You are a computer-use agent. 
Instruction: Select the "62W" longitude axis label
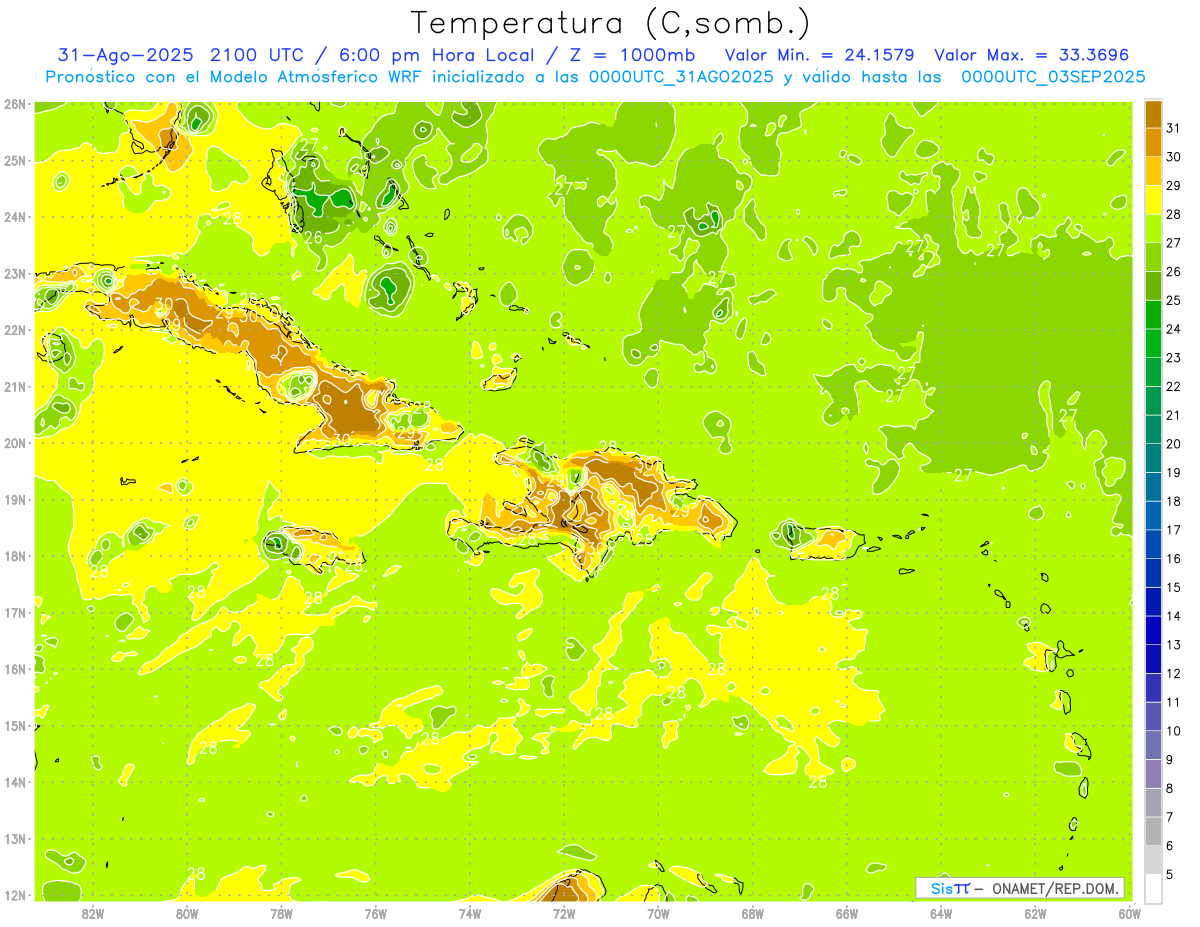(1035, 913)
